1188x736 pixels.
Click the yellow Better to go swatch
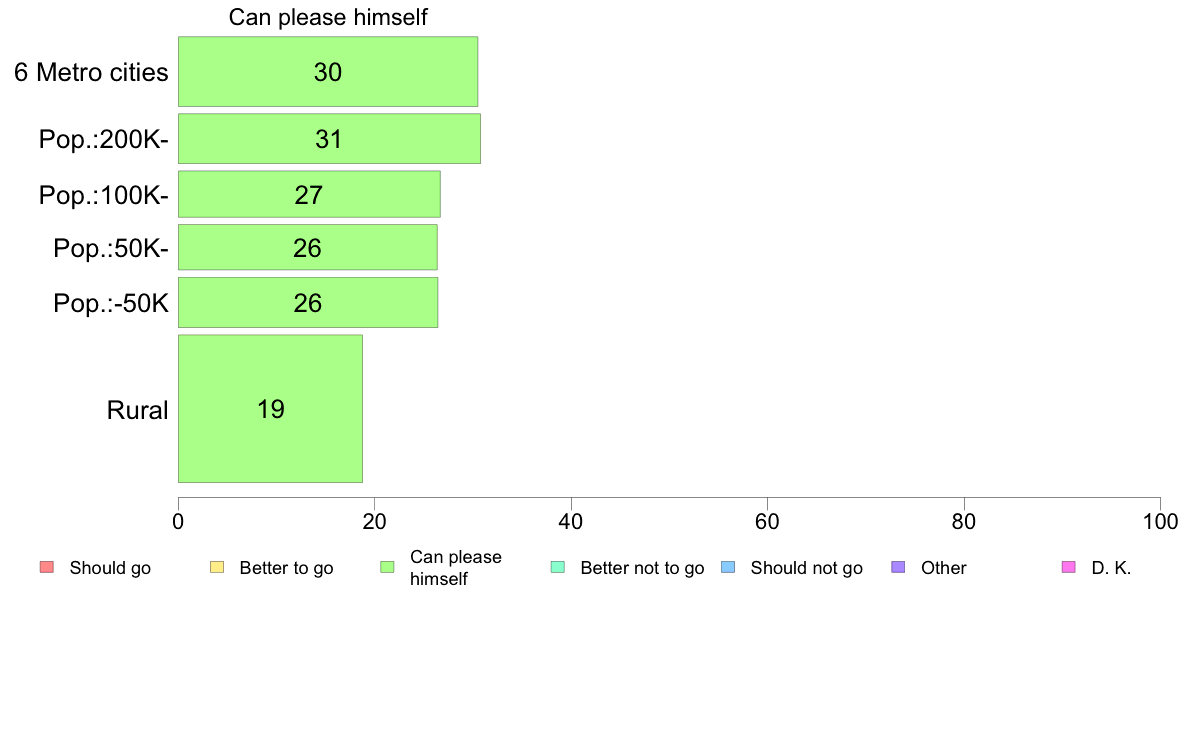[217, 567]
